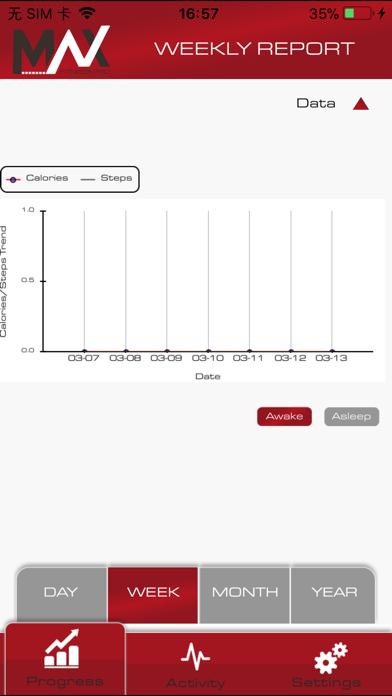Tap the Weekly Report header title

pos(254,49)
